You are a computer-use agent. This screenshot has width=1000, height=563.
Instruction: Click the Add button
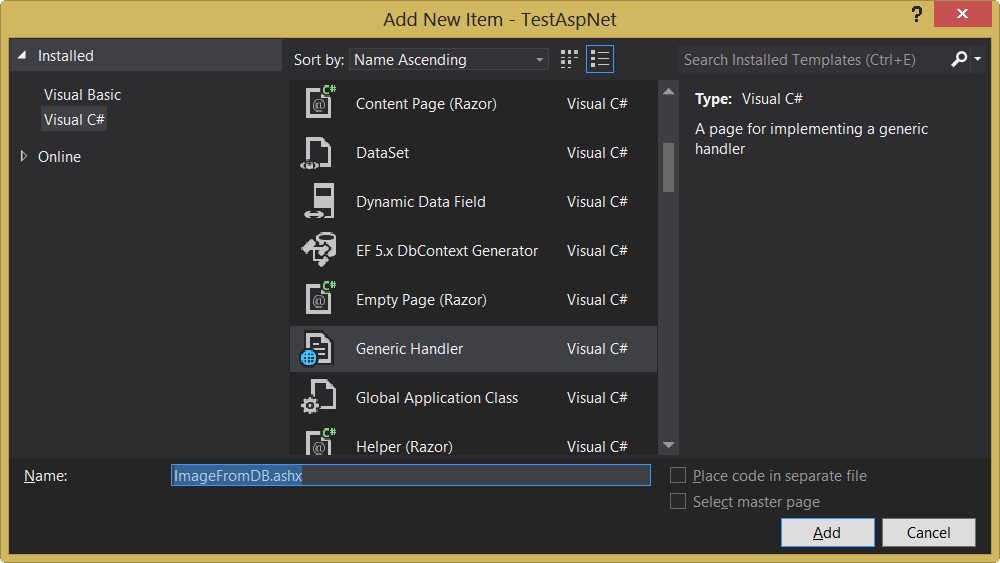coord(827,532)
